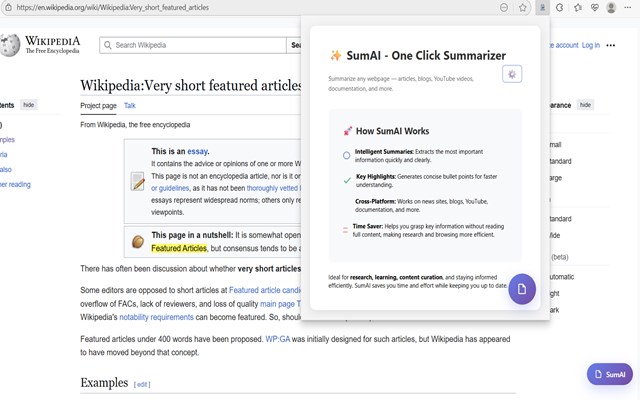Click the theme/settings button in SumAI popup
Screen dimensions: 640x400
click(x=512, y=74)
